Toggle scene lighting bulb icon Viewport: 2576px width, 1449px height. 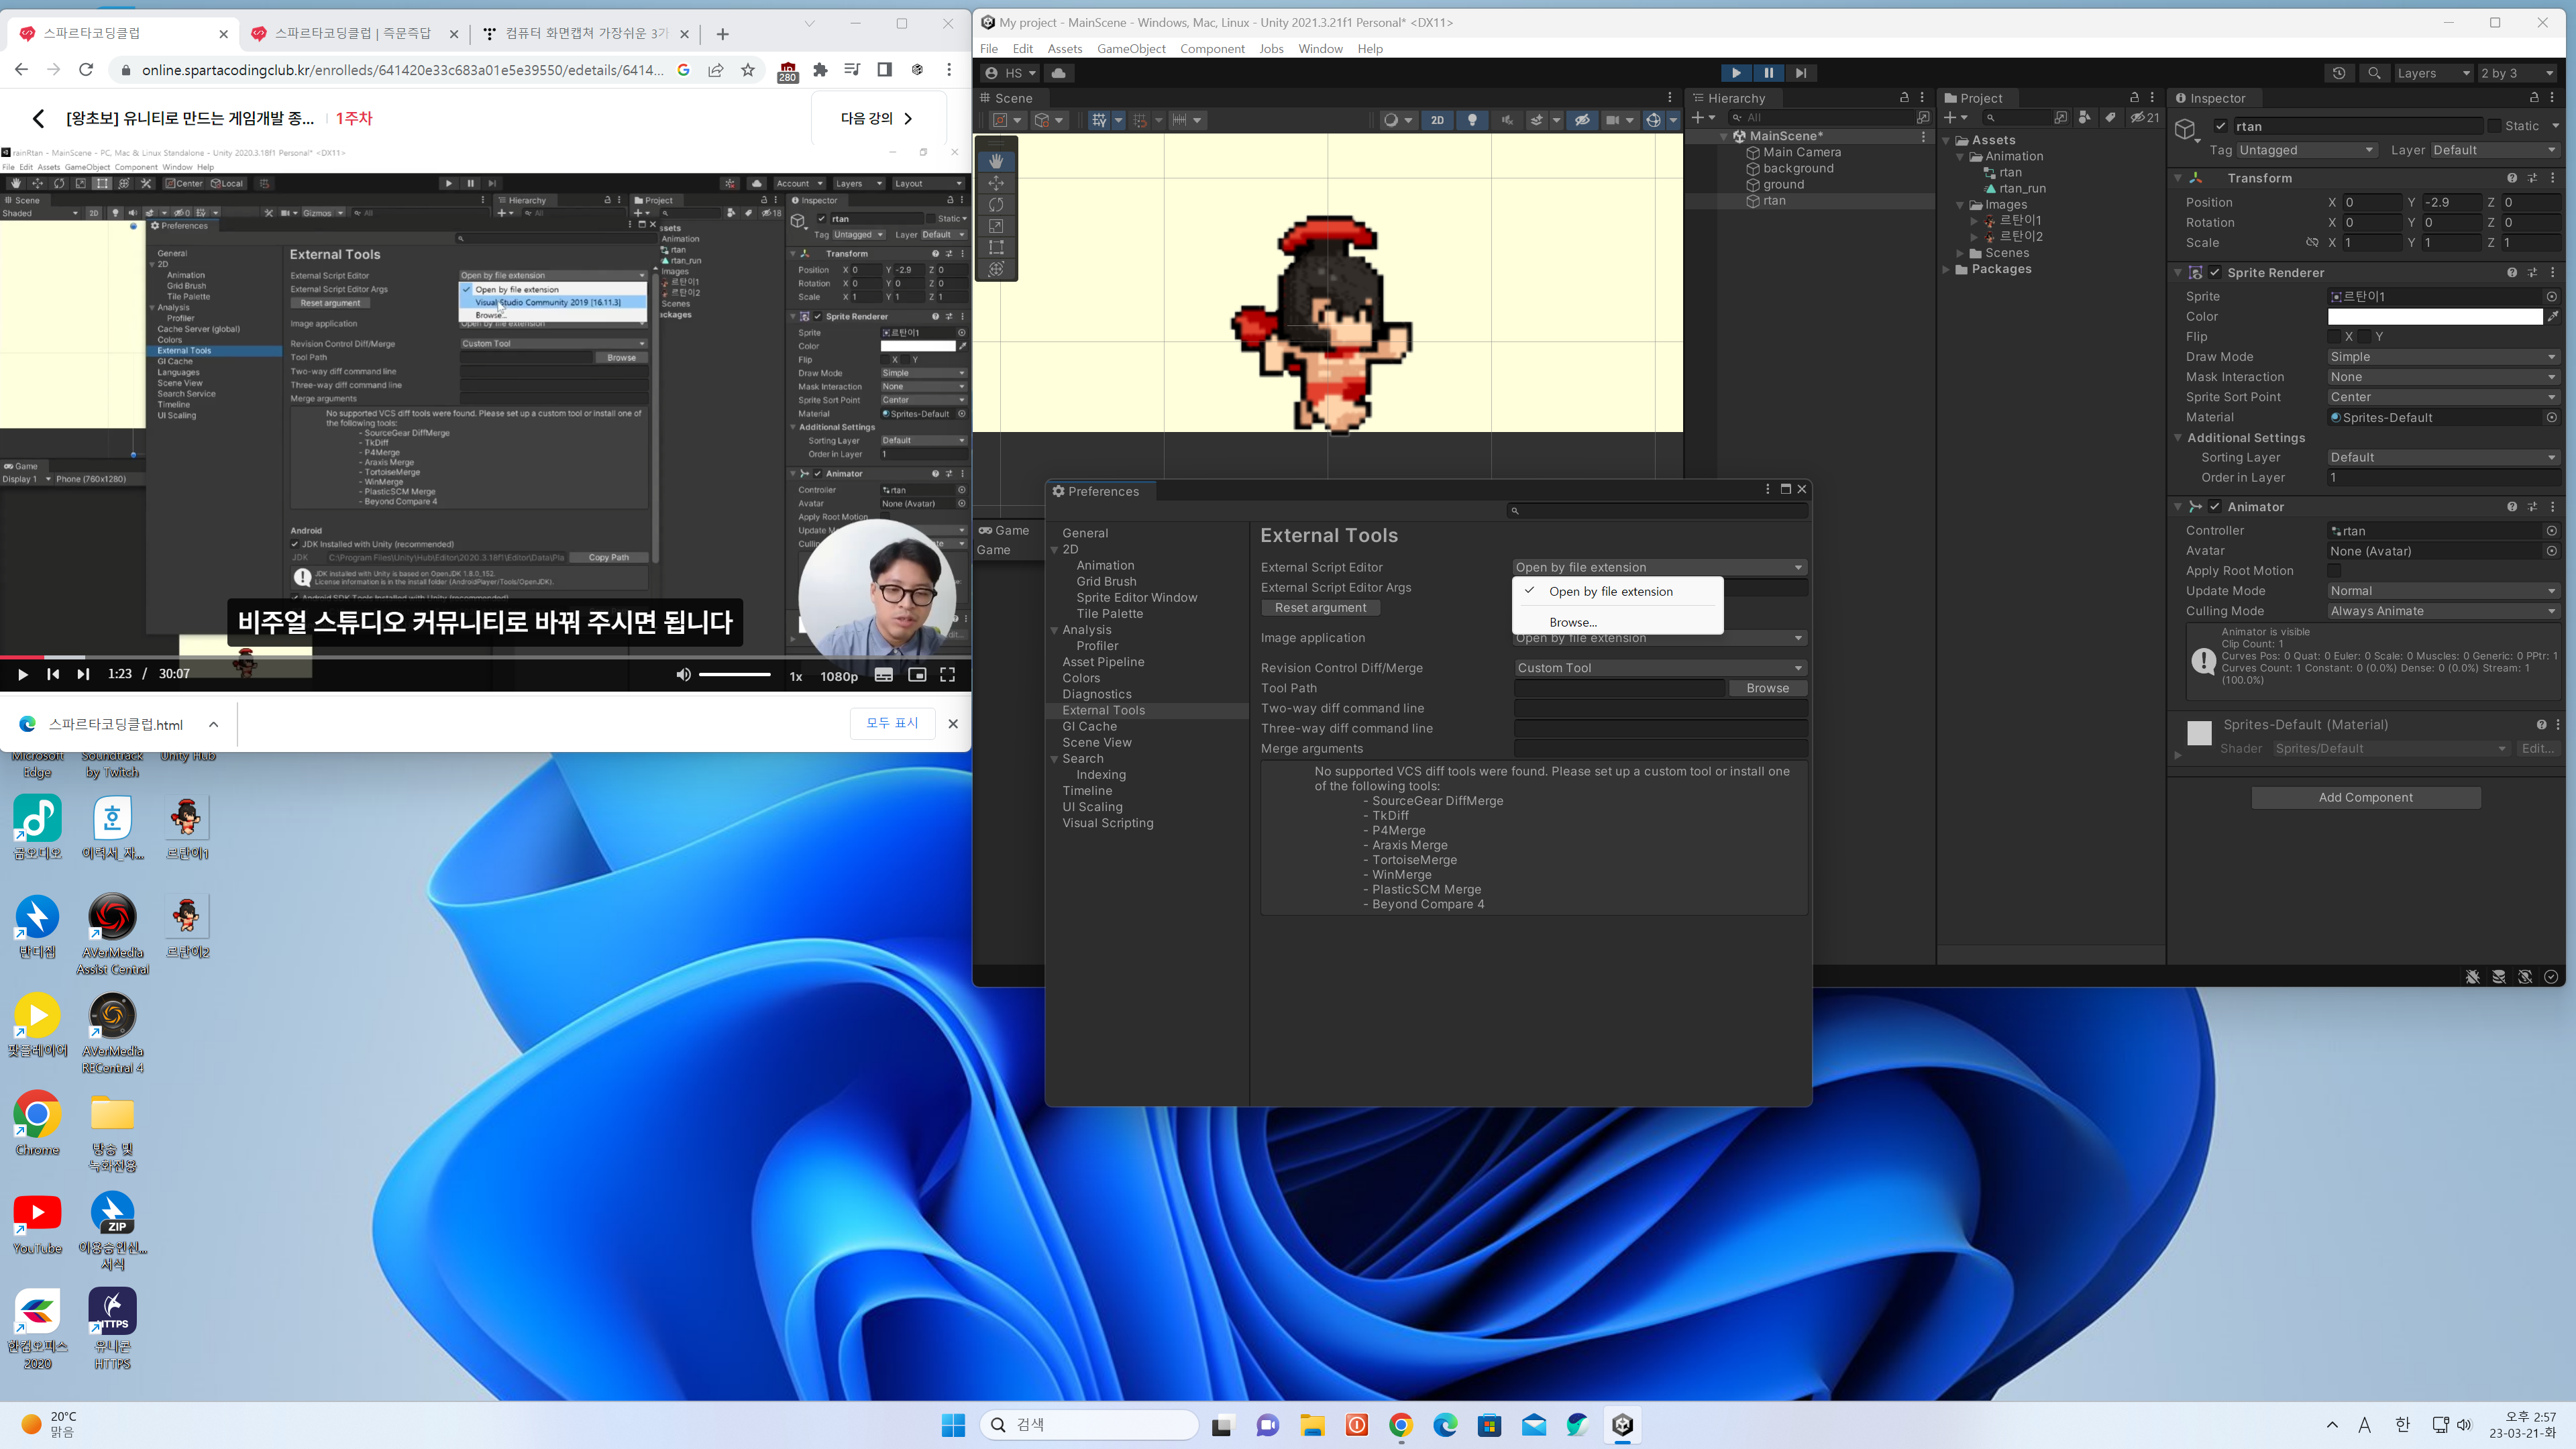click(1472, 120)
